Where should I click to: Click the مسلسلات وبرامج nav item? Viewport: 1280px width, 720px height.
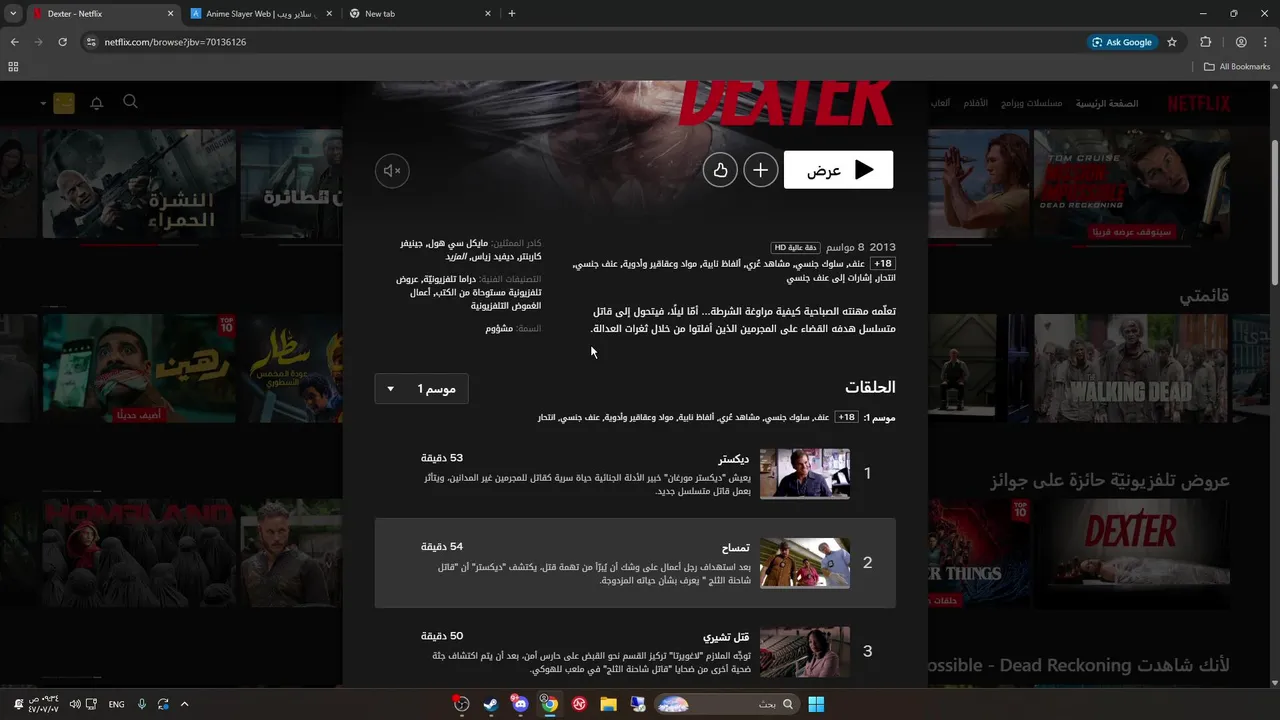pyautogui.click(x=1031, y=103)
